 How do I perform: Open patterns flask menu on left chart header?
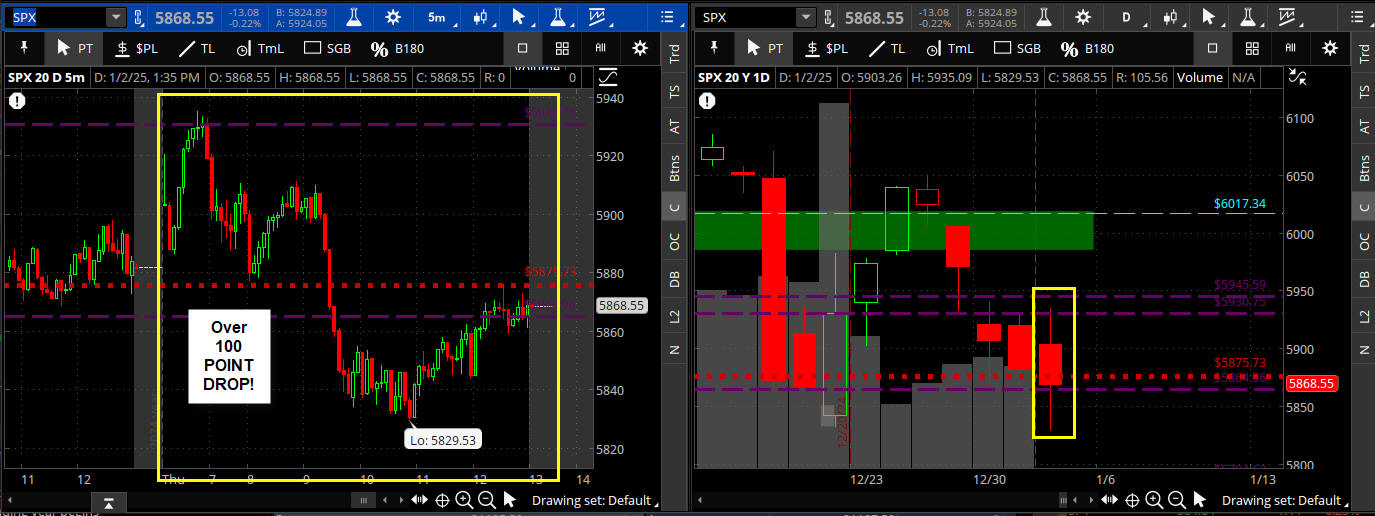click(x=559, y=17)
